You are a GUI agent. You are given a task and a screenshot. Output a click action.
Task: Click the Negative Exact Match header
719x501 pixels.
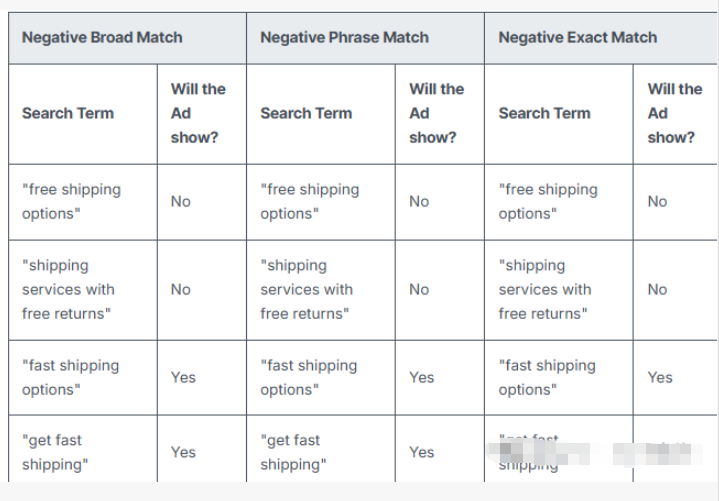[578, 37]
